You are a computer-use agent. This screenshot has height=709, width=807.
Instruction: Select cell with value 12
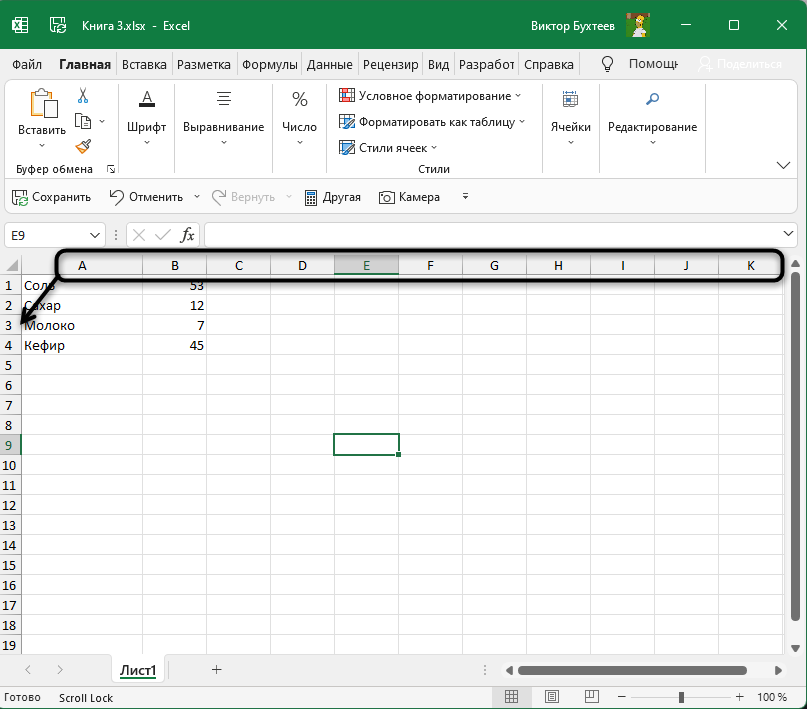174,305
